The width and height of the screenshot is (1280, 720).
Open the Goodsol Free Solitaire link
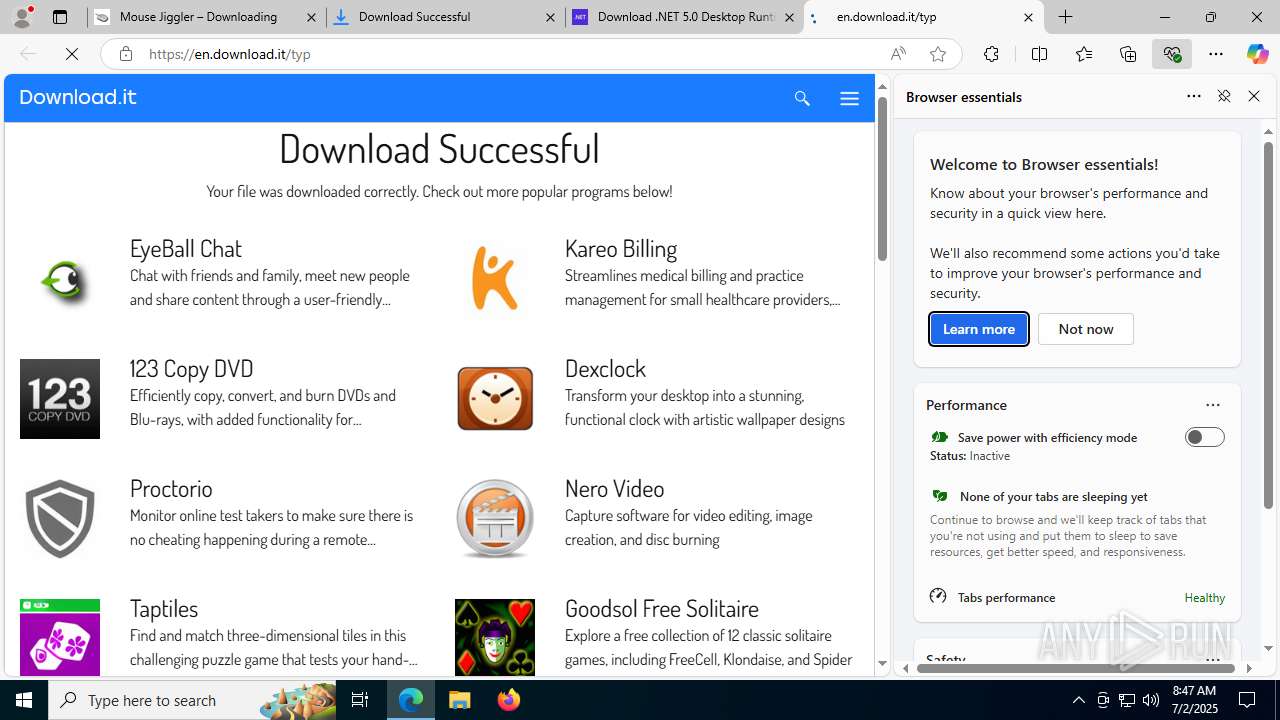point(662,608)
